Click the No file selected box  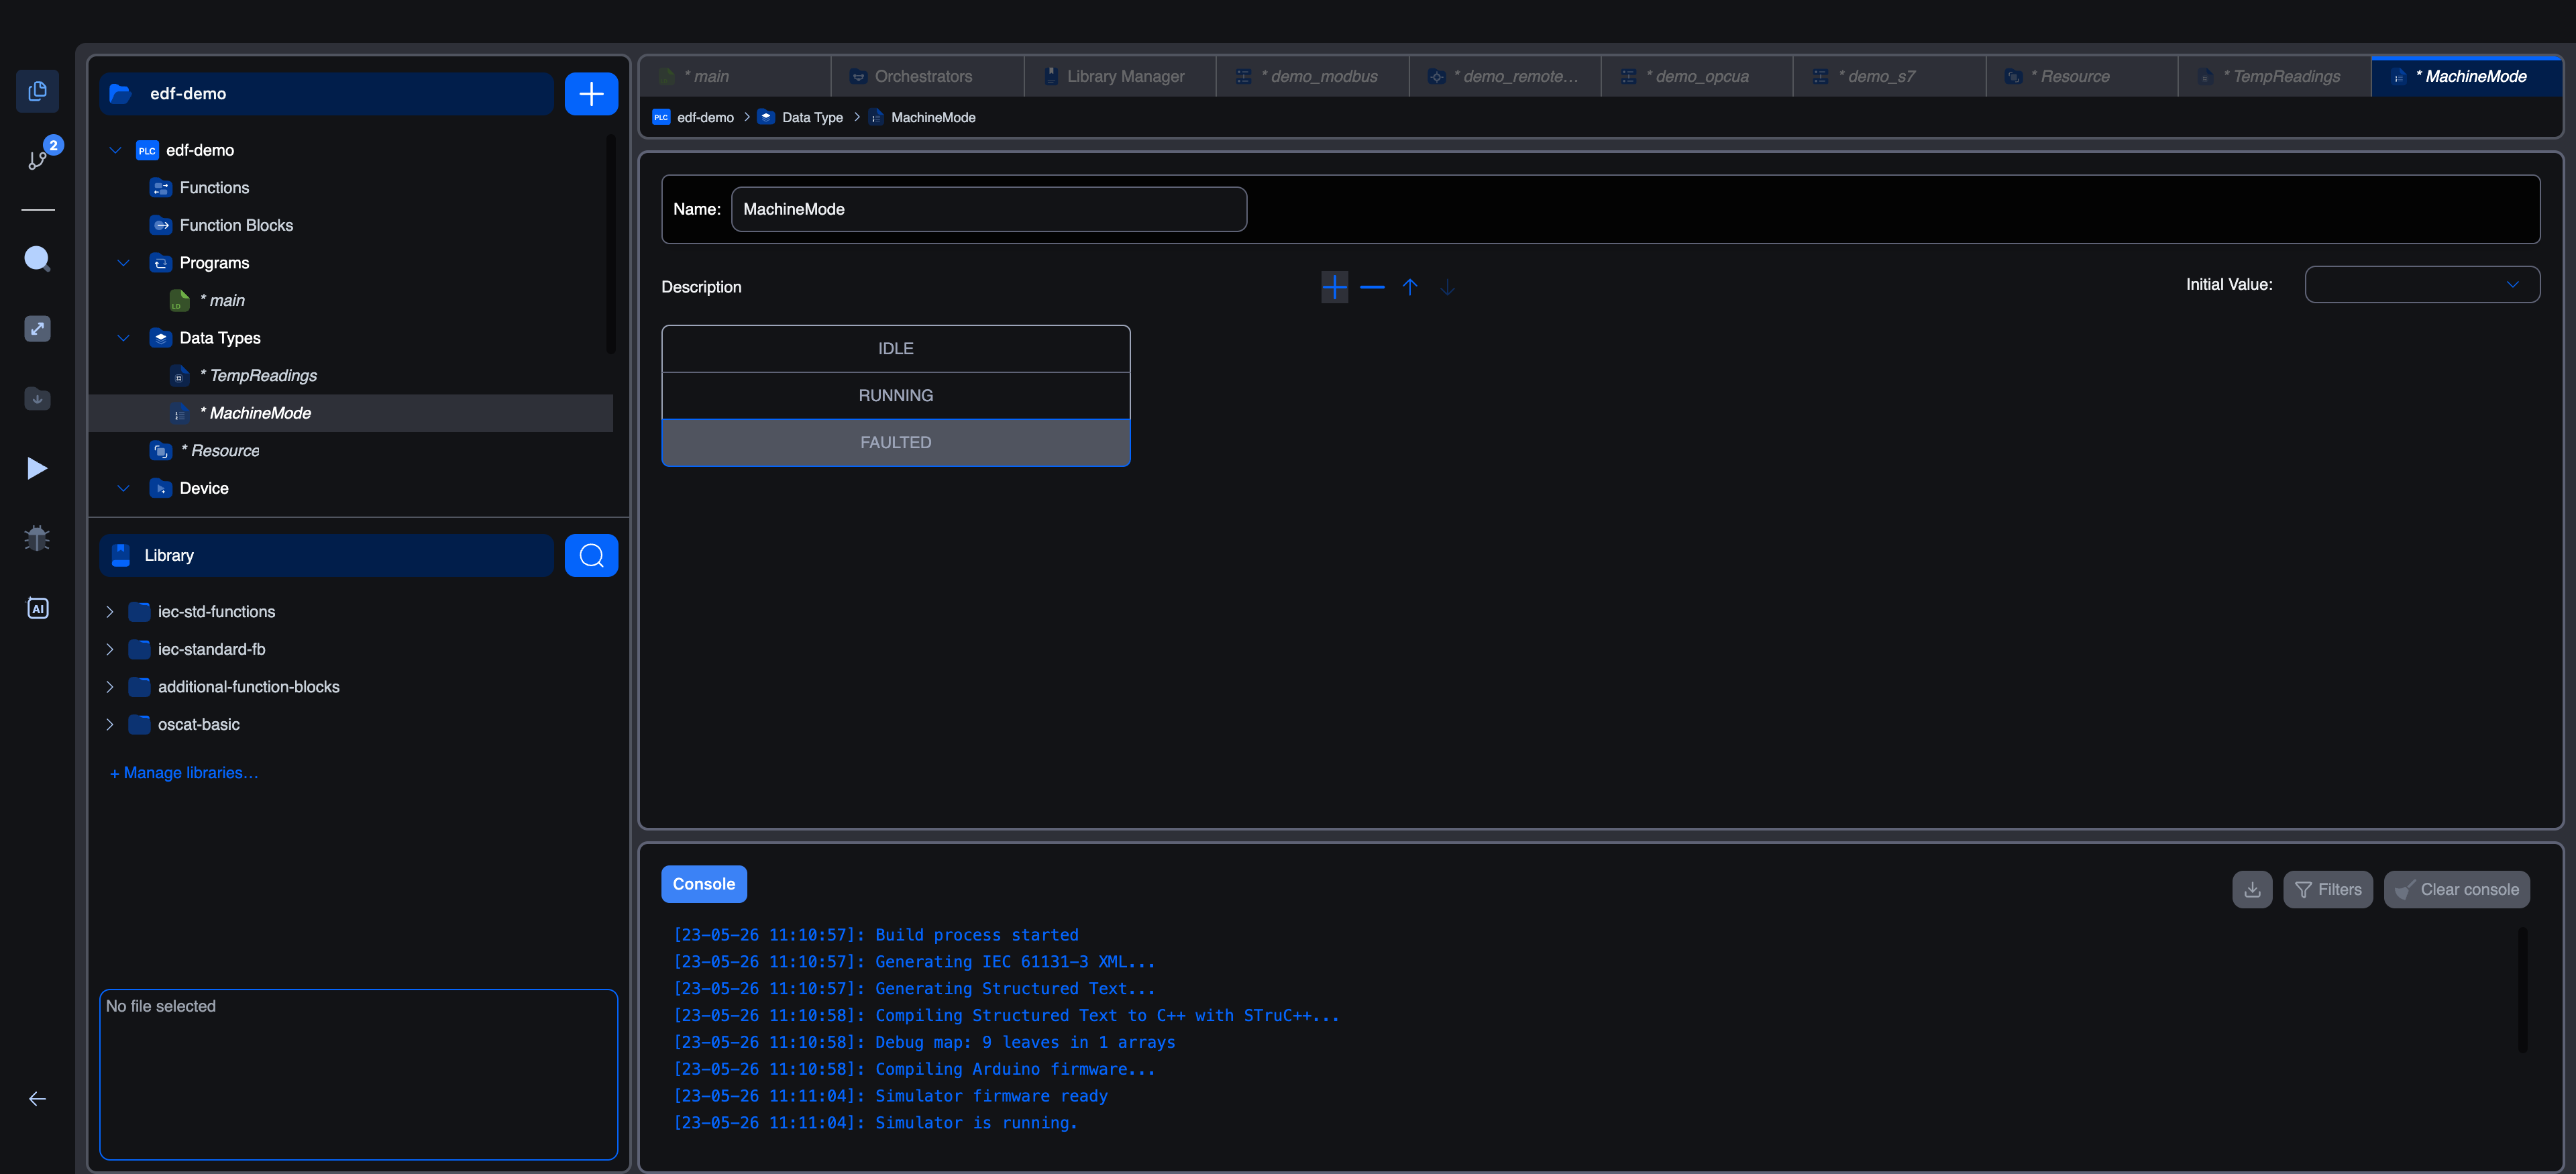tap(358, 1074)
